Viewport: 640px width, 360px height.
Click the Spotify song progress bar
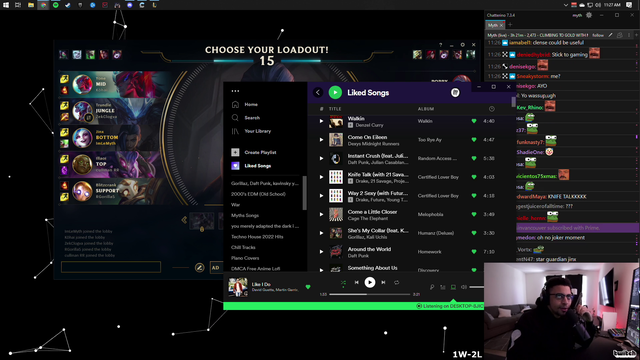pos(369,294)
